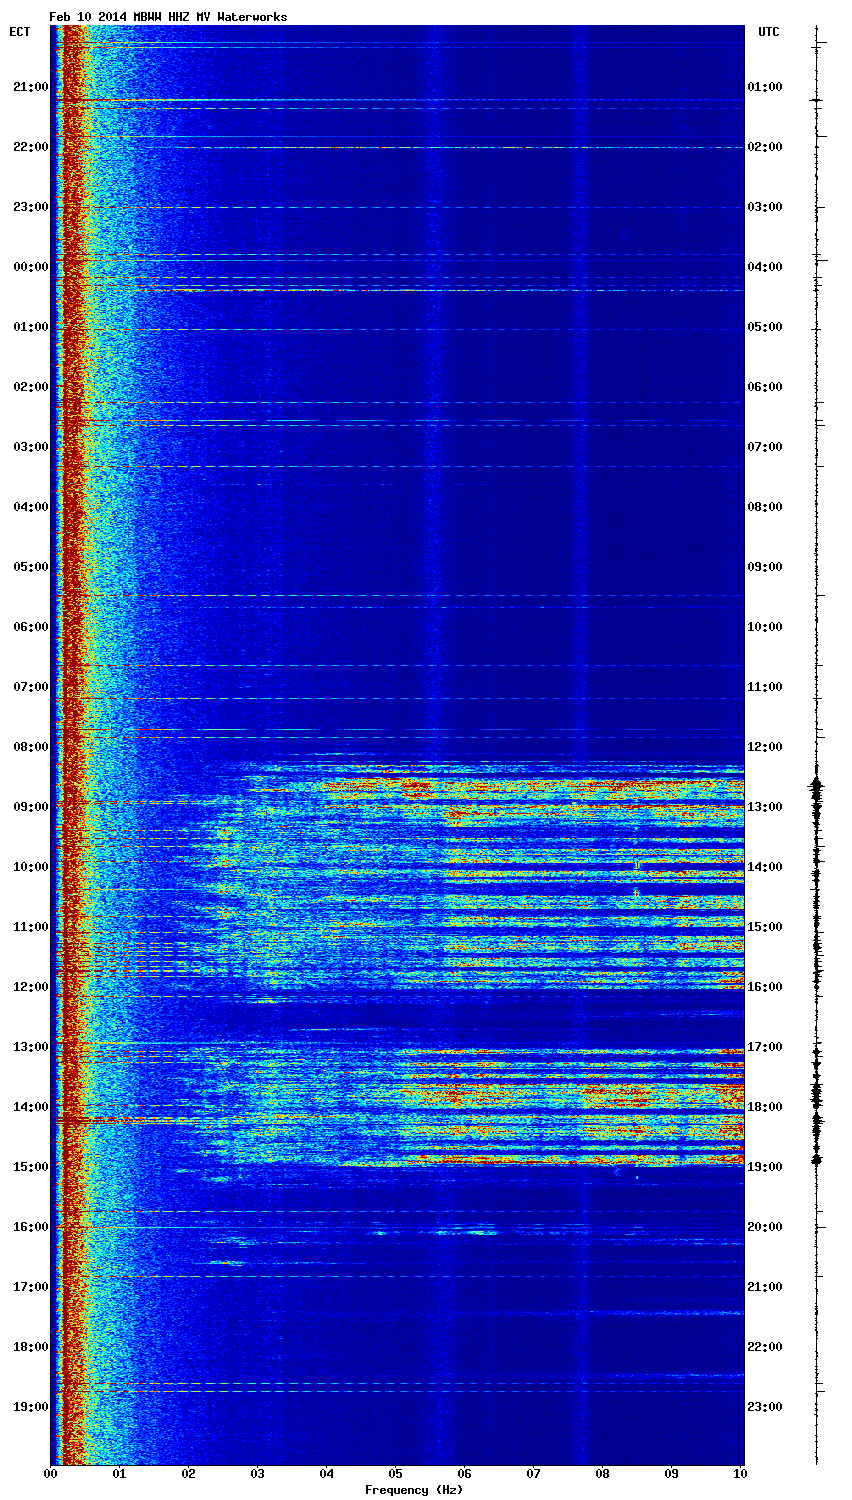
Task: Click the 'Frequency (Hz)' axis caption
Action: (413, 1490)
